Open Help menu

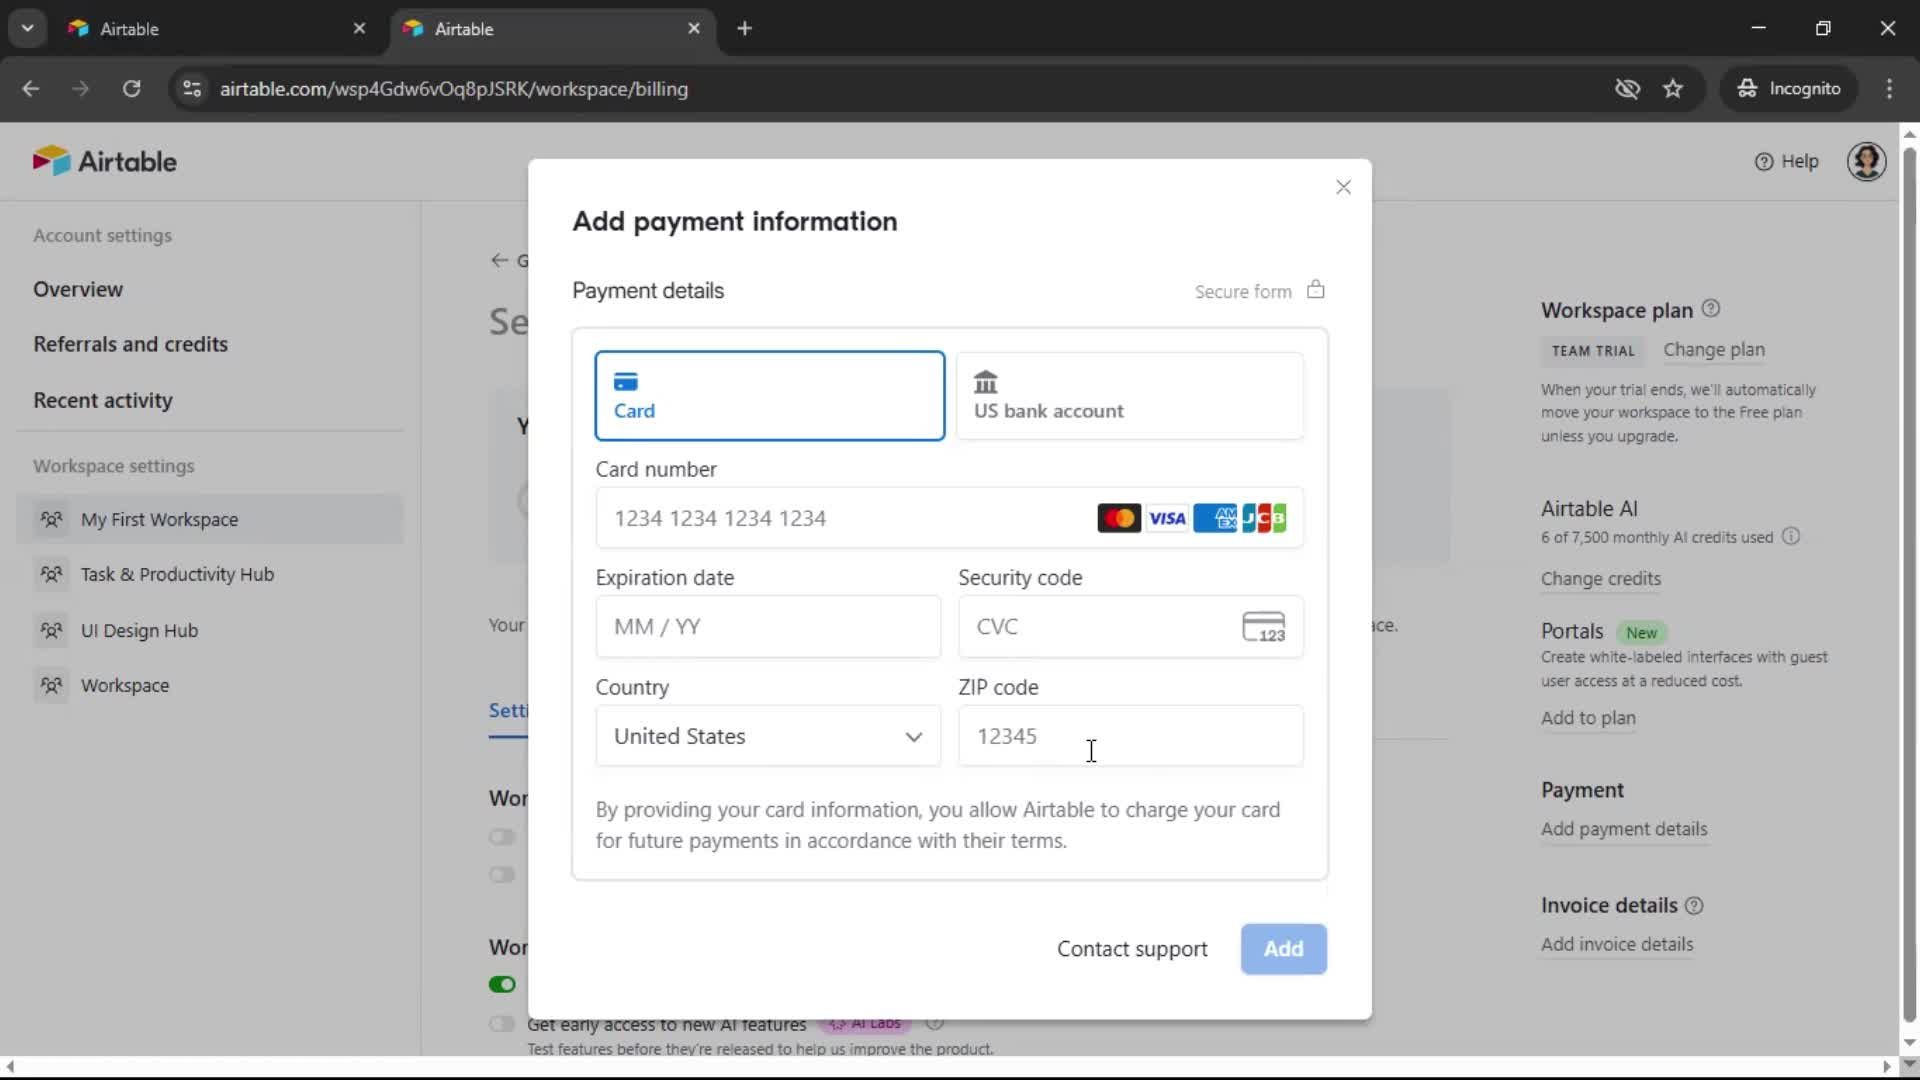click(1787, 161)
